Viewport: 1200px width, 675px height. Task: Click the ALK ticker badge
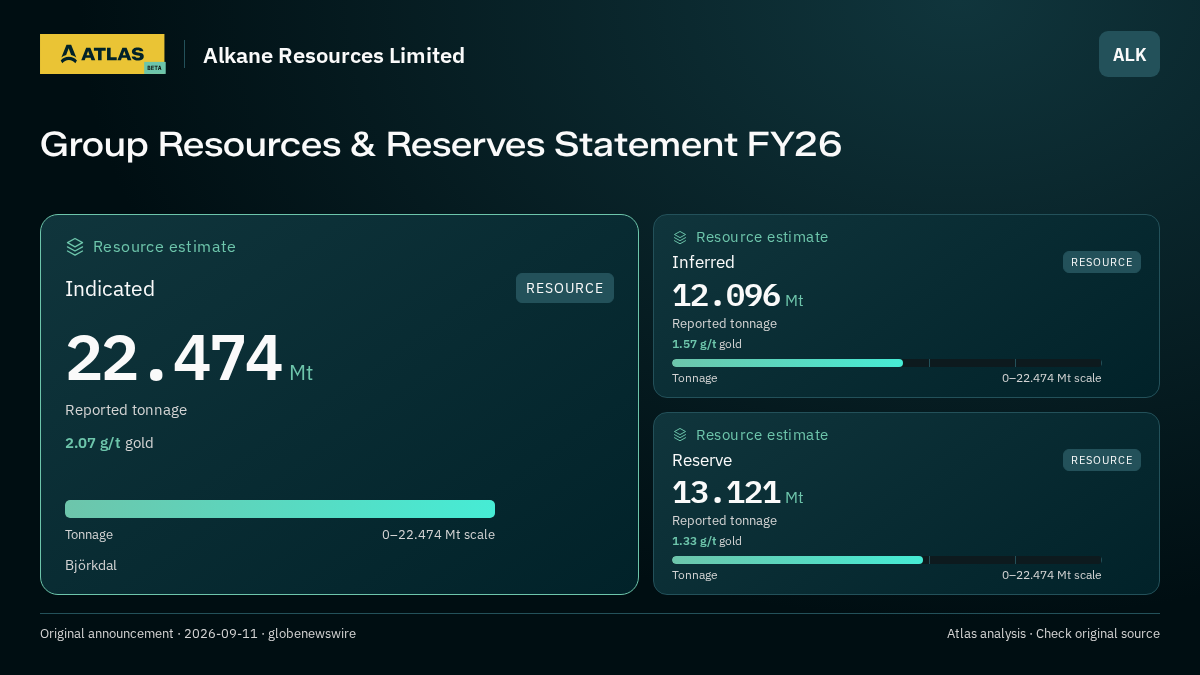[x=1129, y=54]
